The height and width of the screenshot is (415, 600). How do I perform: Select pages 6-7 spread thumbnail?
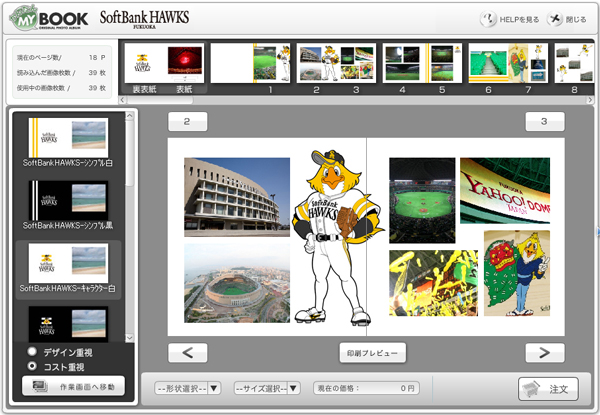pos(508,63)
